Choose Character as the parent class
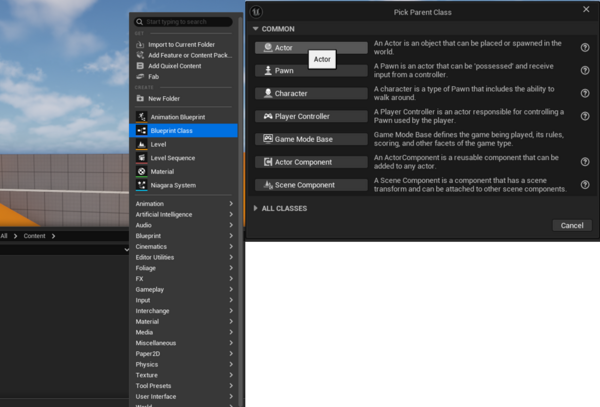Screen dimensions: 600x407 click(x=311, y=93)
